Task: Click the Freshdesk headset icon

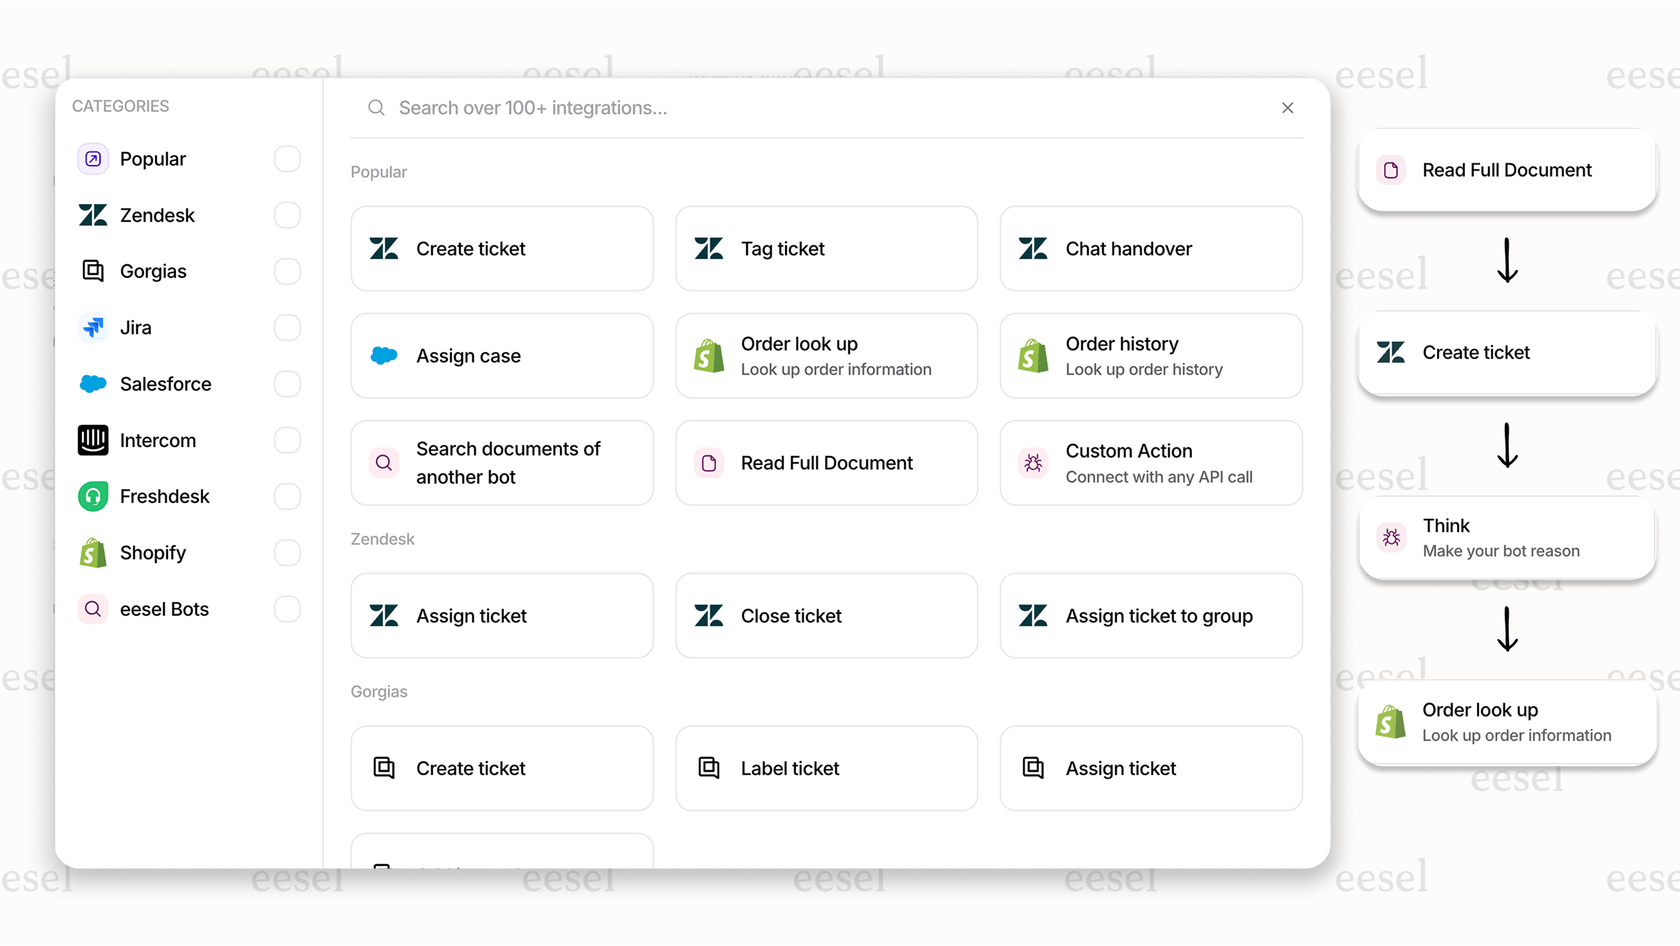Action: coord(92,496)
